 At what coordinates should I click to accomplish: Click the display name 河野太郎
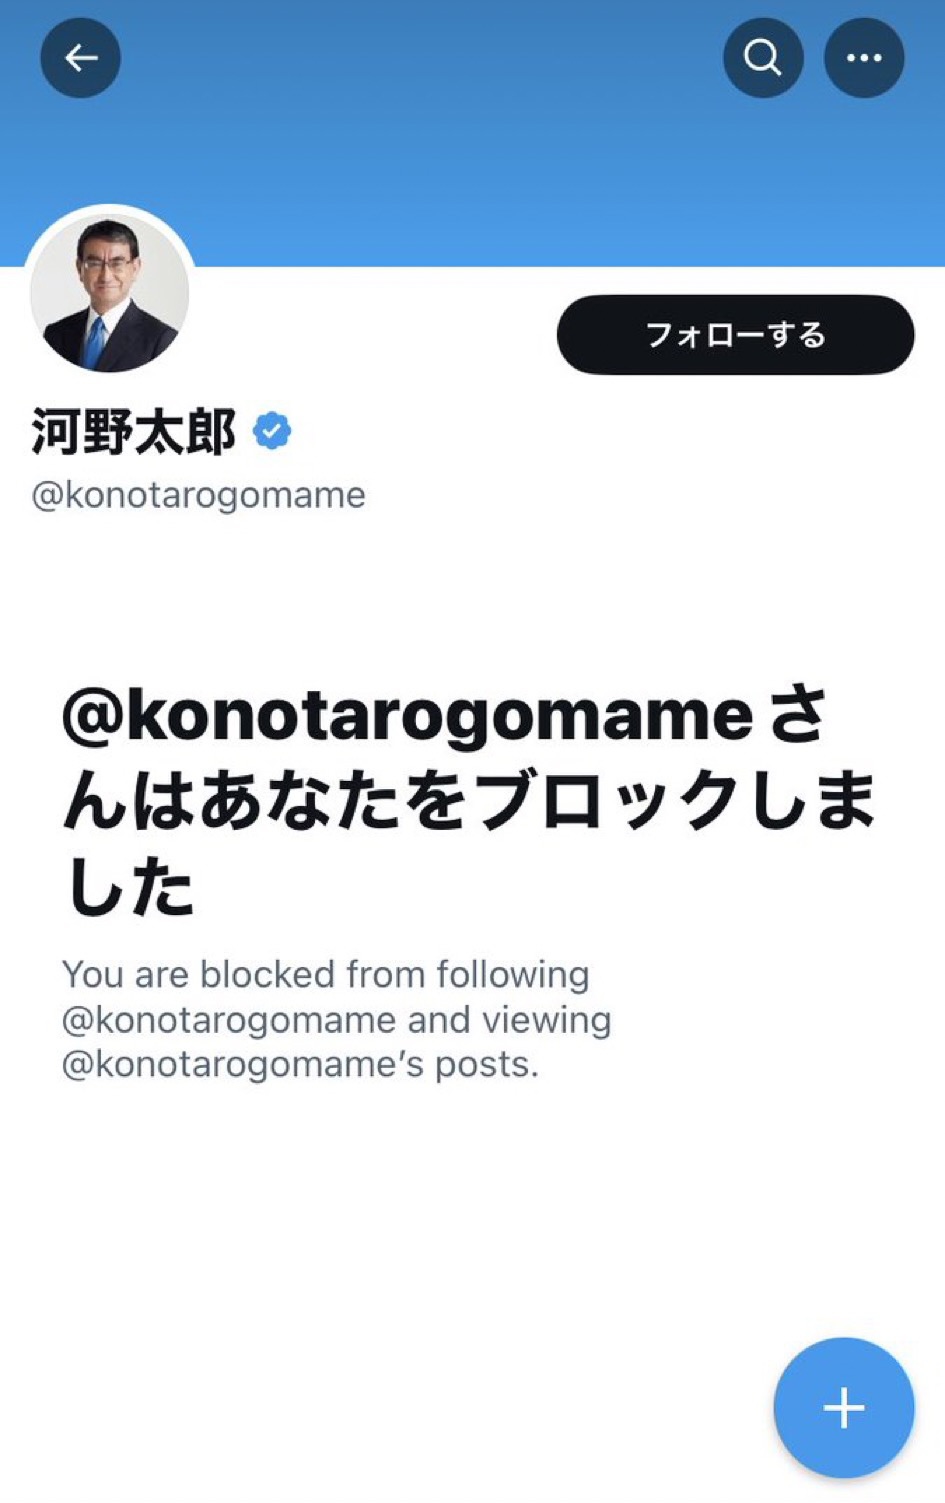point(134,432)
